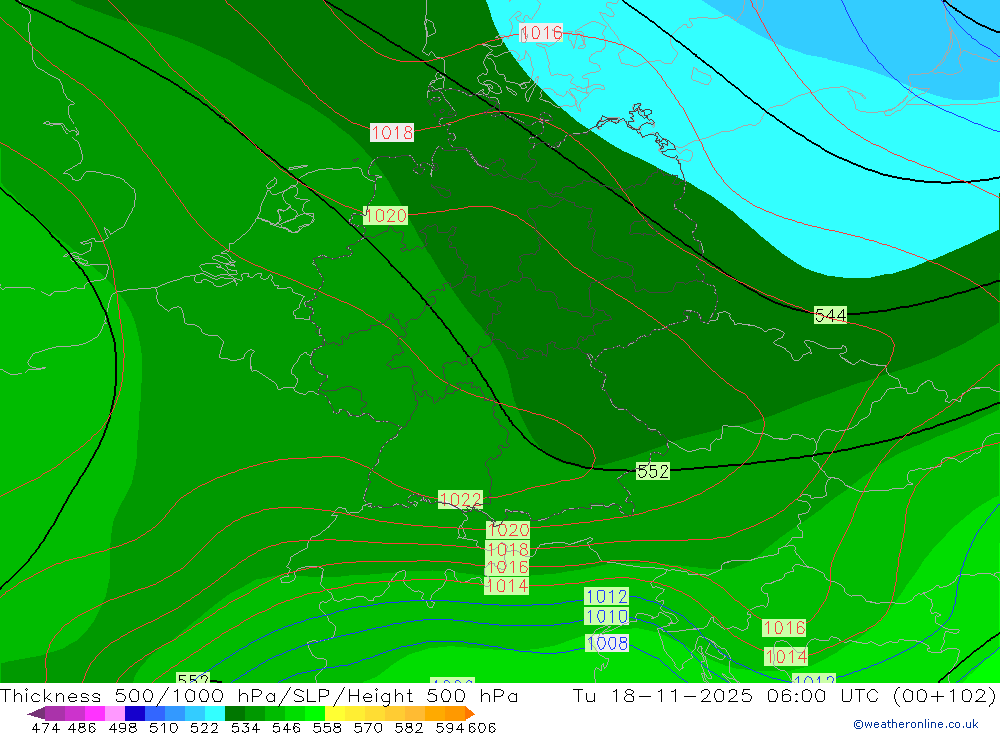
Task: Click the 544 height contour label
Action: pyautogui.click(x=830, y=315)
